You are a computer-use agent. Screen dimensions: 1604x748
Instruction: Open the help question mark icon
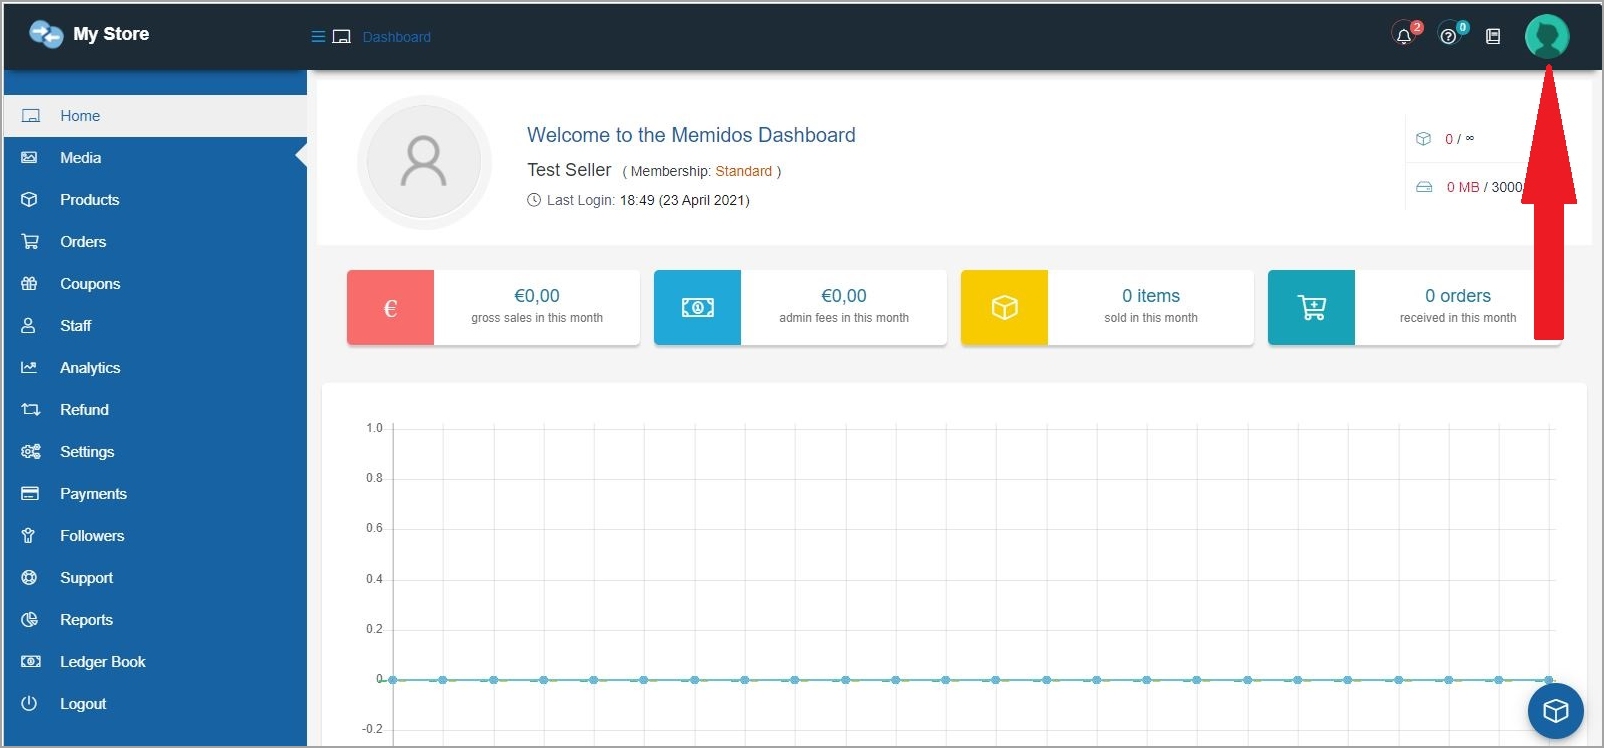point(1448,36)
